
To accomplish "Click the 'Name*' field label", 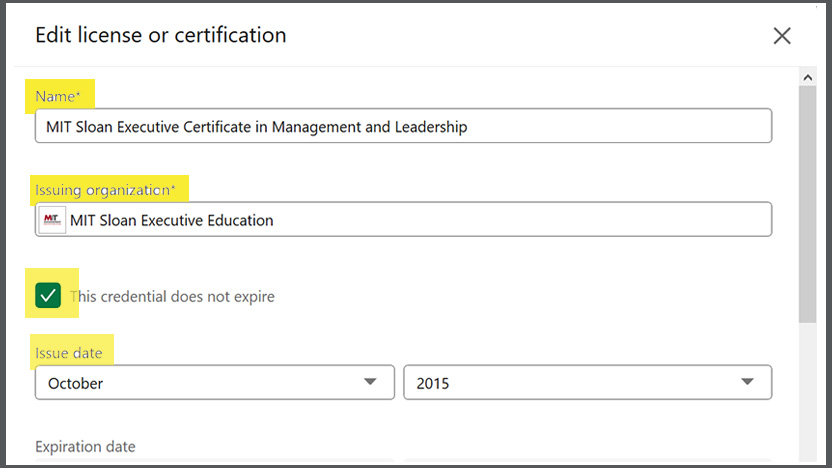I will tap(58, 96).
